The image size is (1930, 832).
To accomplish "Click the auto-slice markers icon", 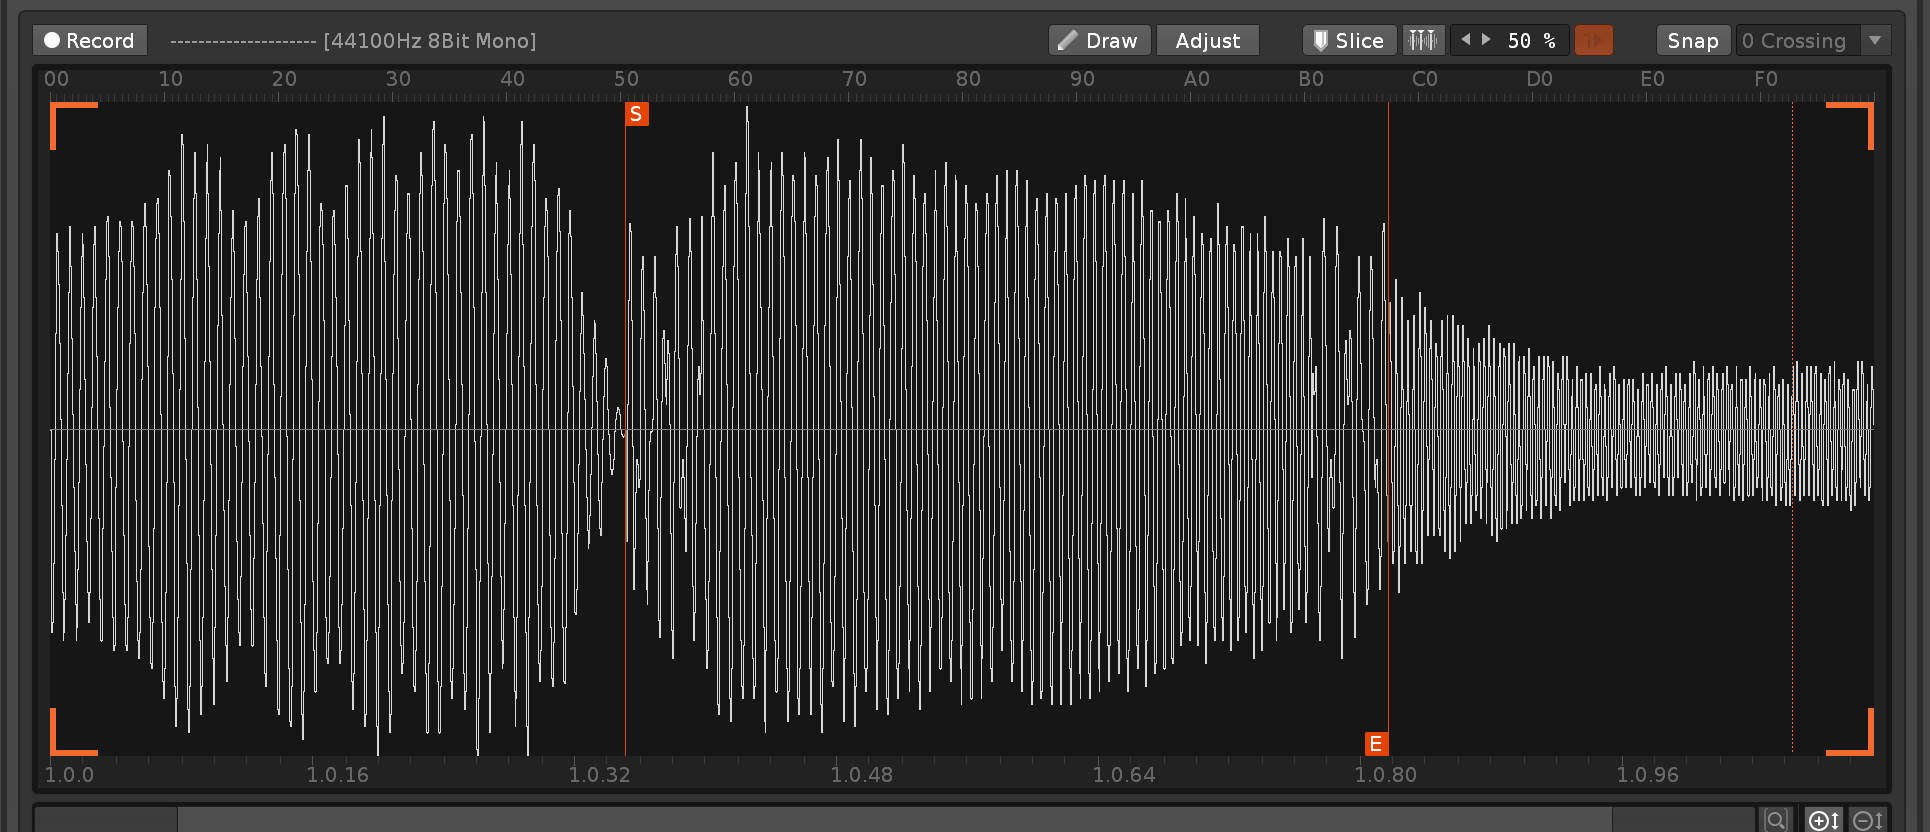I will pyautogui.click(x=1422, y=40).
